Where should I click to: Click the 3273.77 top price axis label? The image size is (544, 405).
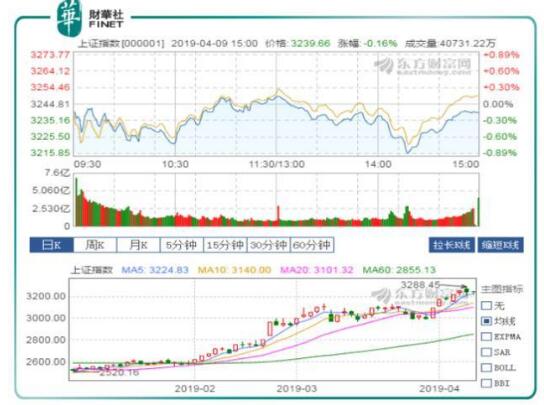(50, 55)
